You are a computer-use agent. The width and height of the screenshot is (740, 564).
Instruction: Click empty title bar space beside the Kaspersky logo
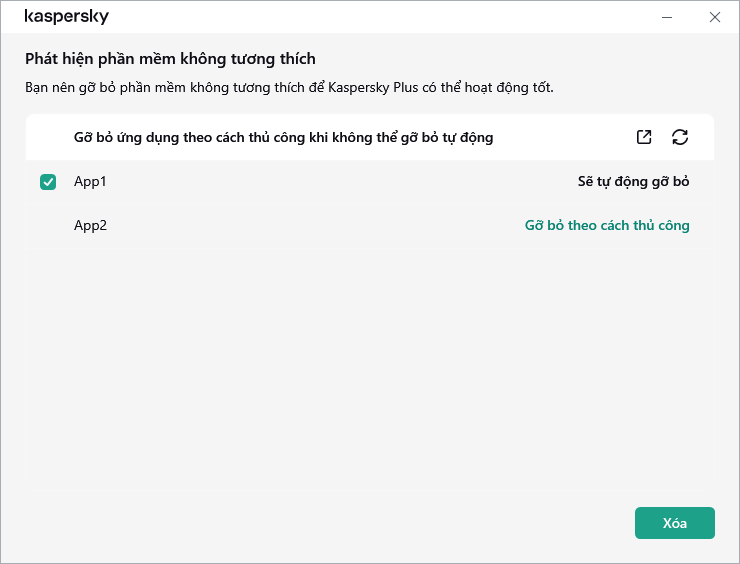click(x=350, y=17)
